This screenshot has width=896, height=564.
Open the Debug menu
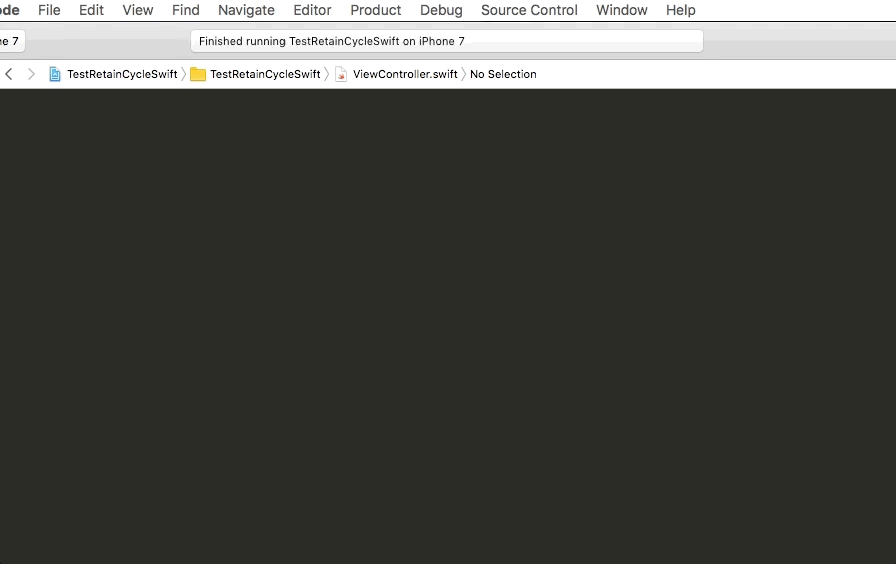(441, 10)
